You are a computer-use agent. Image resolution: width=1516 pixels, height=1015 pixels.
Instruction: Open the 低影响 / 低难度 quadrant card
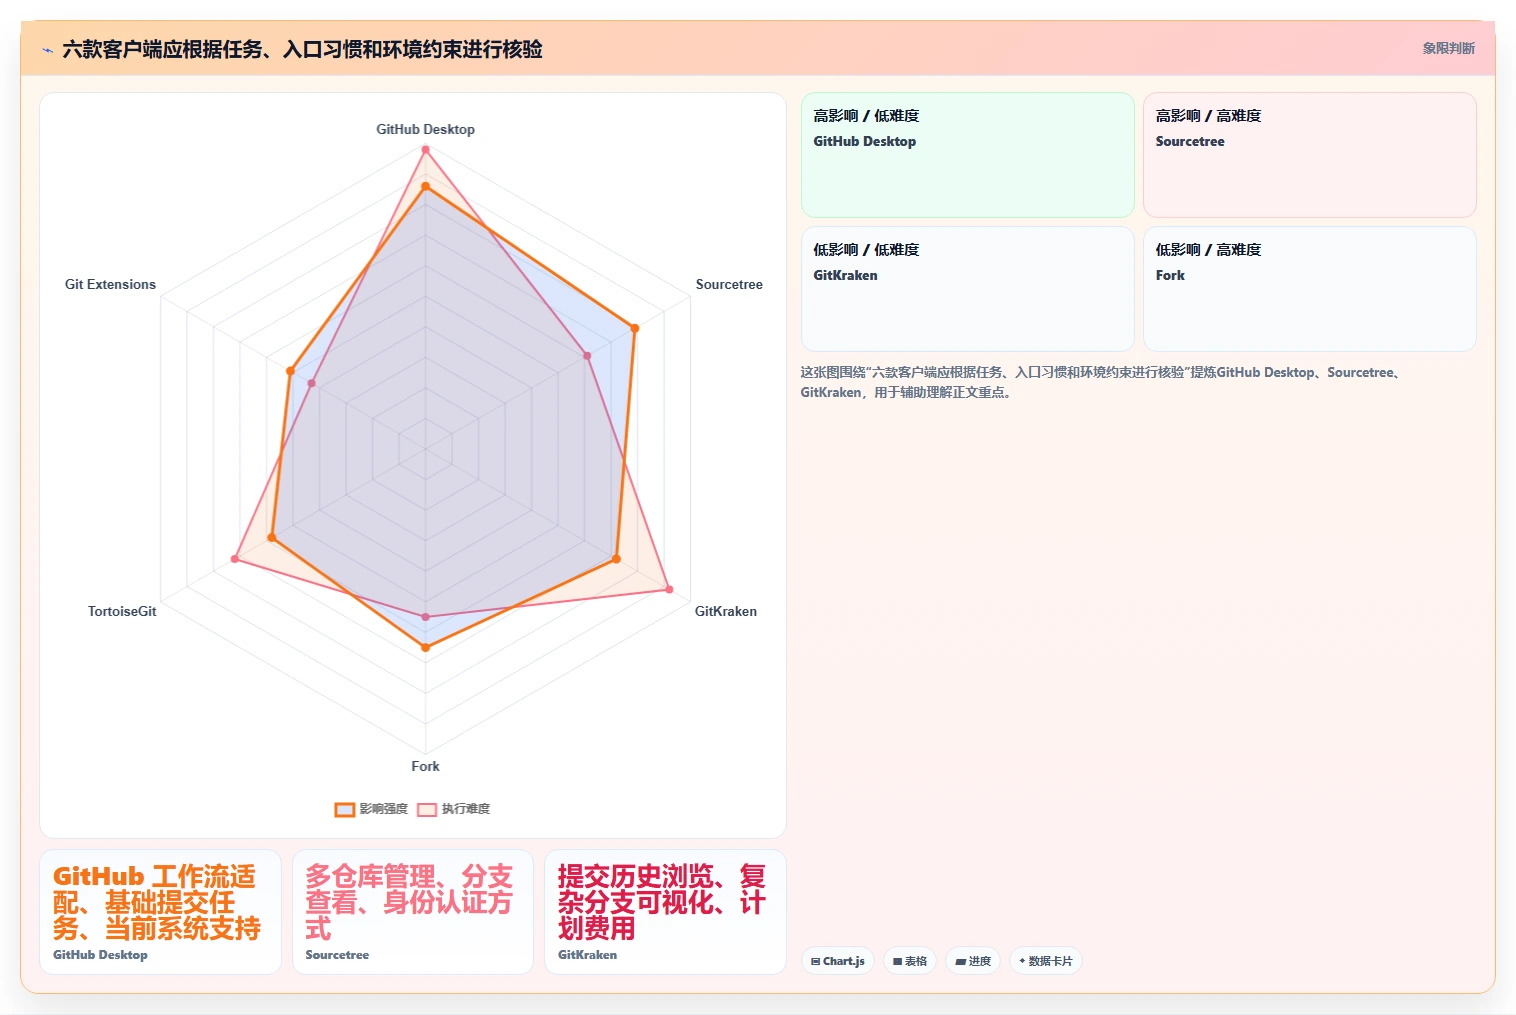point(967,289)
